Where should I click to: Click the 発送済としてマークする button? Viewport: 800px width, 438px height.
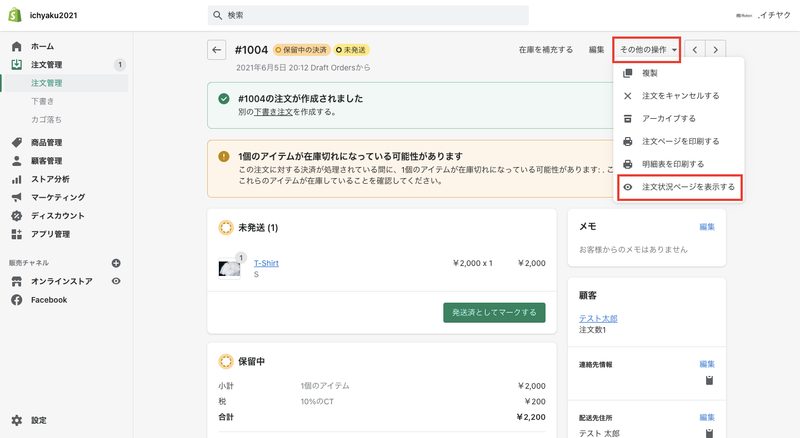point(494,312)
